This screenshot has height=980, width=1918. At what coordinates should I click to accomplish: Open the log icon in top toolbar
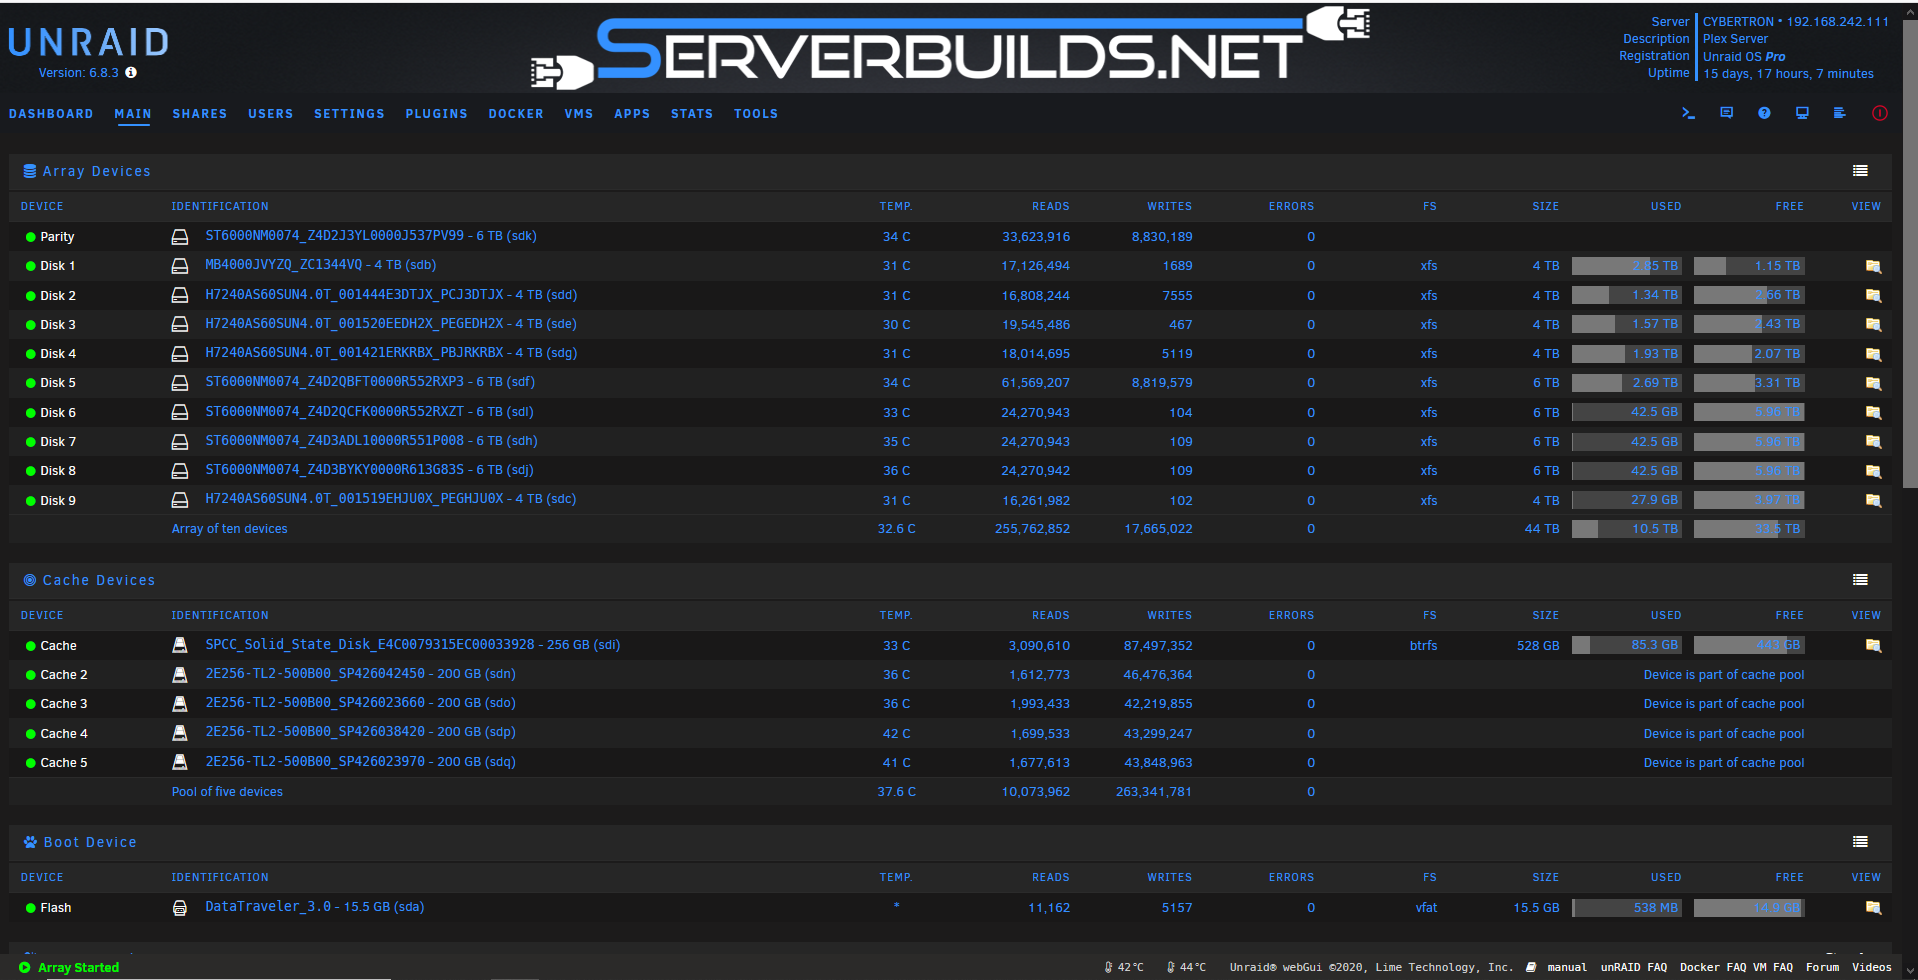[x=1839, y=113]
